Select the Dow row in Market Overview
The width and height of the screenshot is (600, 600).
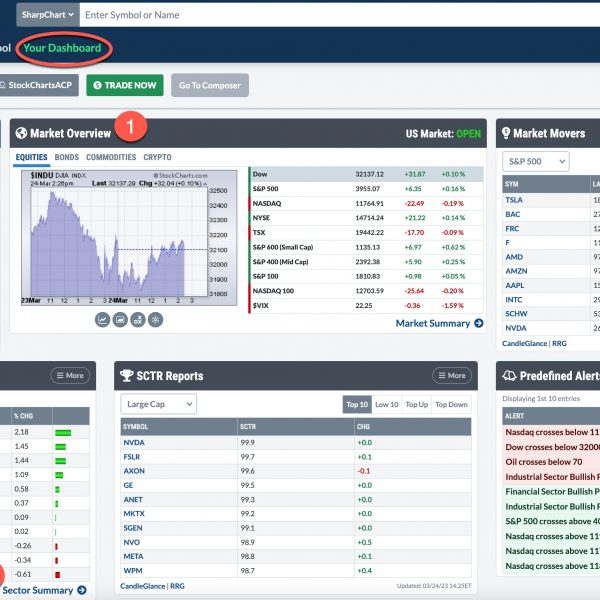[367, 174]
